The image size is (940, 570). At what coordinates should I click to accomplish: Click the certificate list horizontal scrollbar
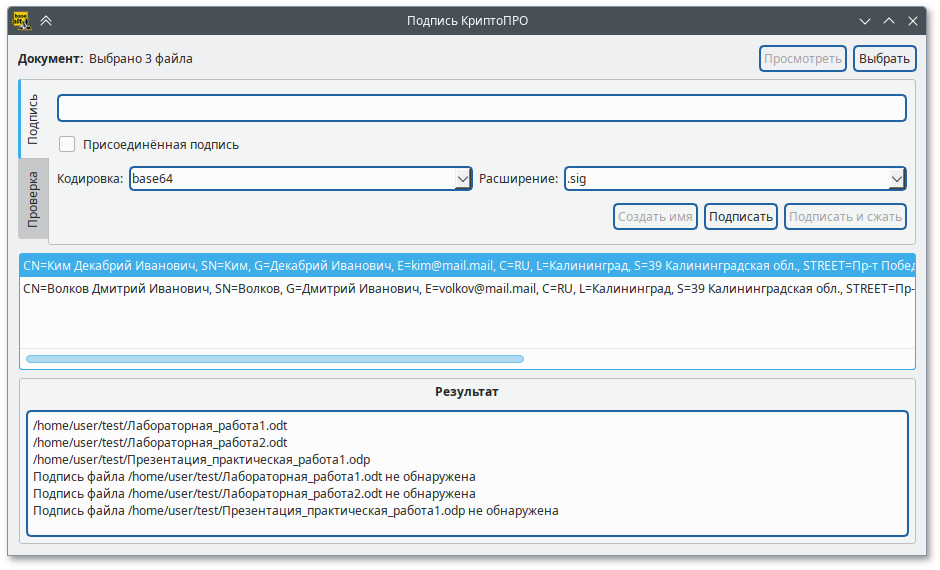pos(274,358)
